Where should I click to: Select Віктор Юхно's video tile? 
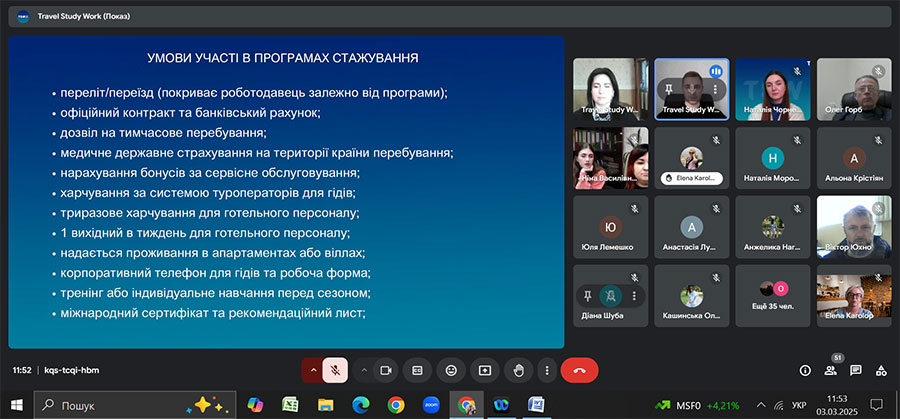click(854, 227)
